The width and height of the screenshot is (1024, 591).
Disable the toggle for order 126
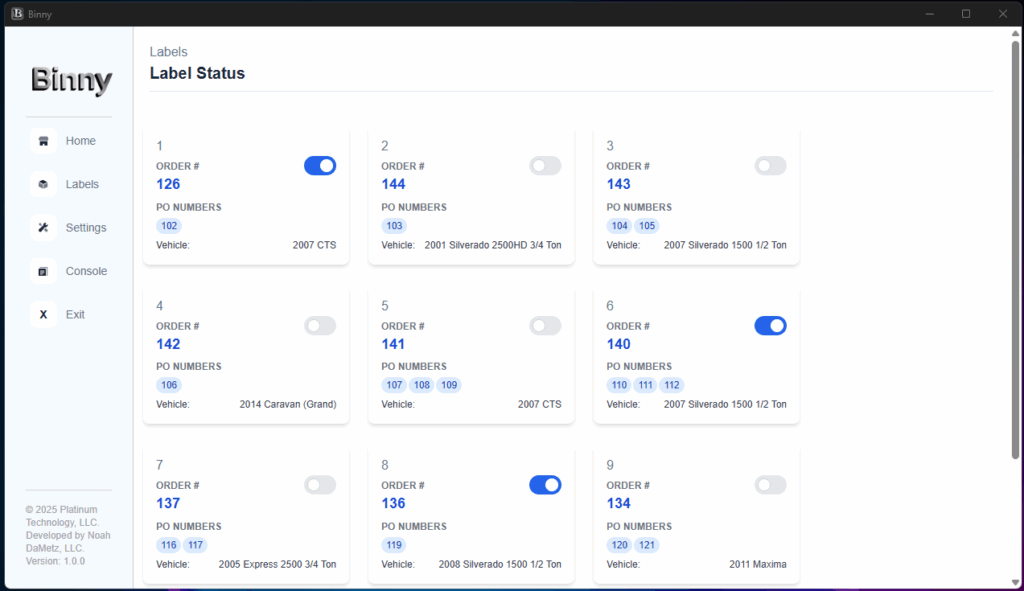[320, 166]
